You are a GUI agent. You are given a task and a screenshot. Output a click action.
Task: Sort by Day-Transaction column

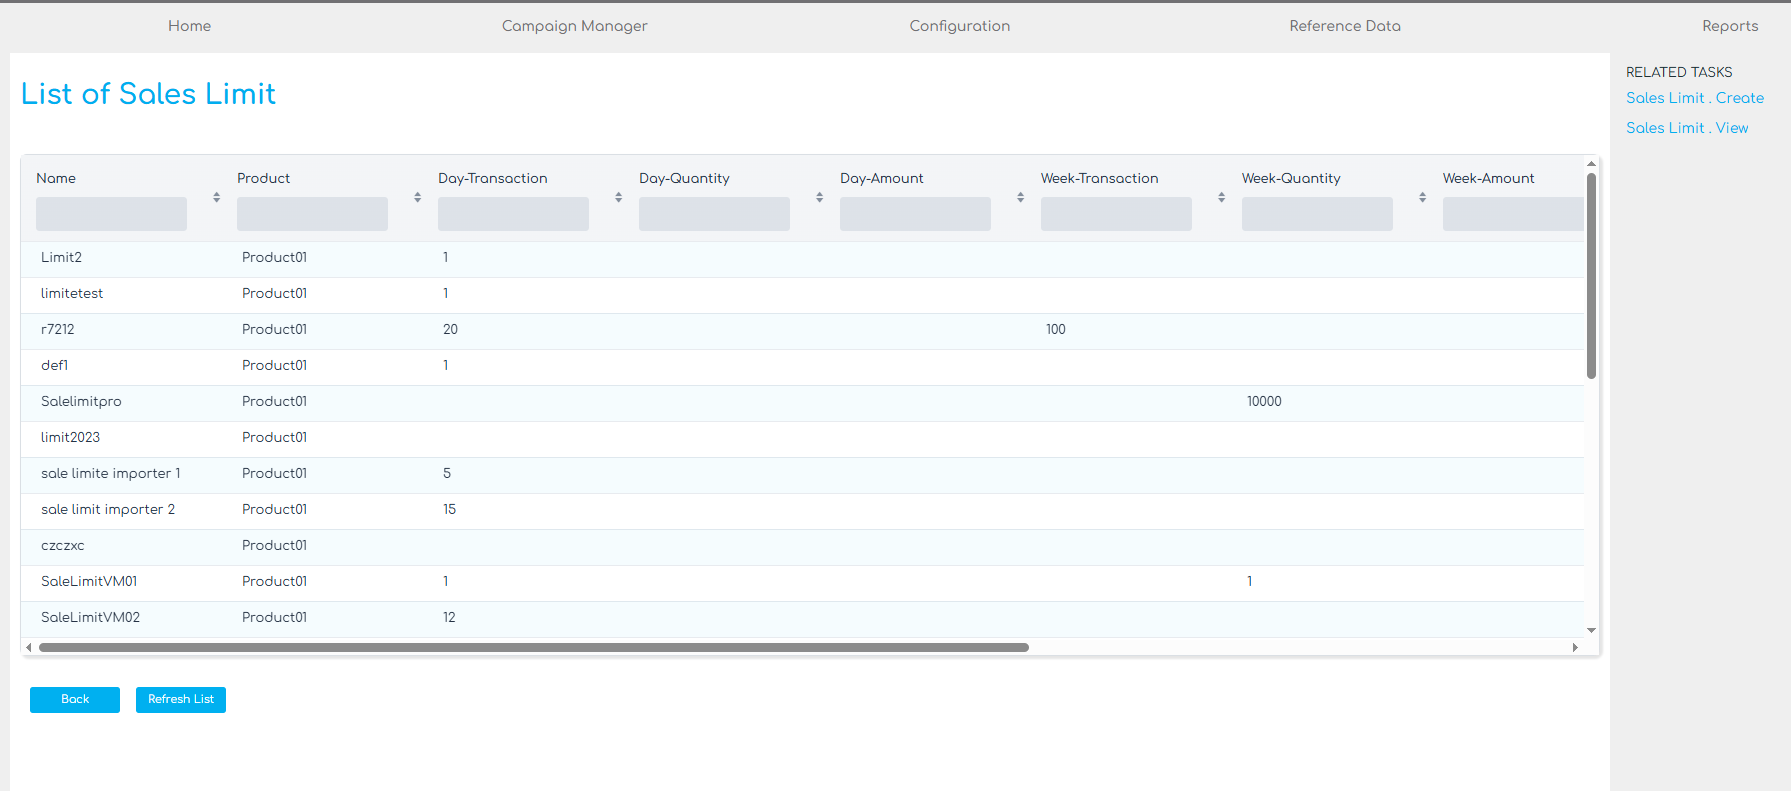618,198
